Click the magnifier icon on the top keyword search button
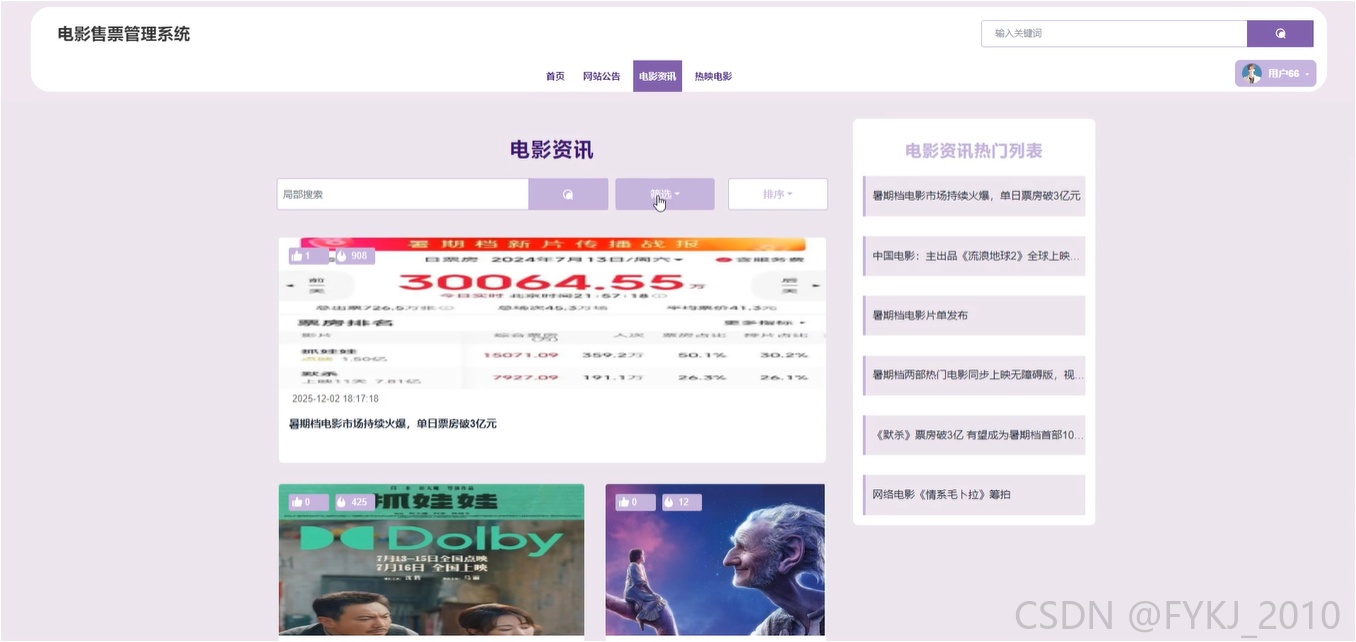The image size is (1356, 642). tap(1280, 33)
